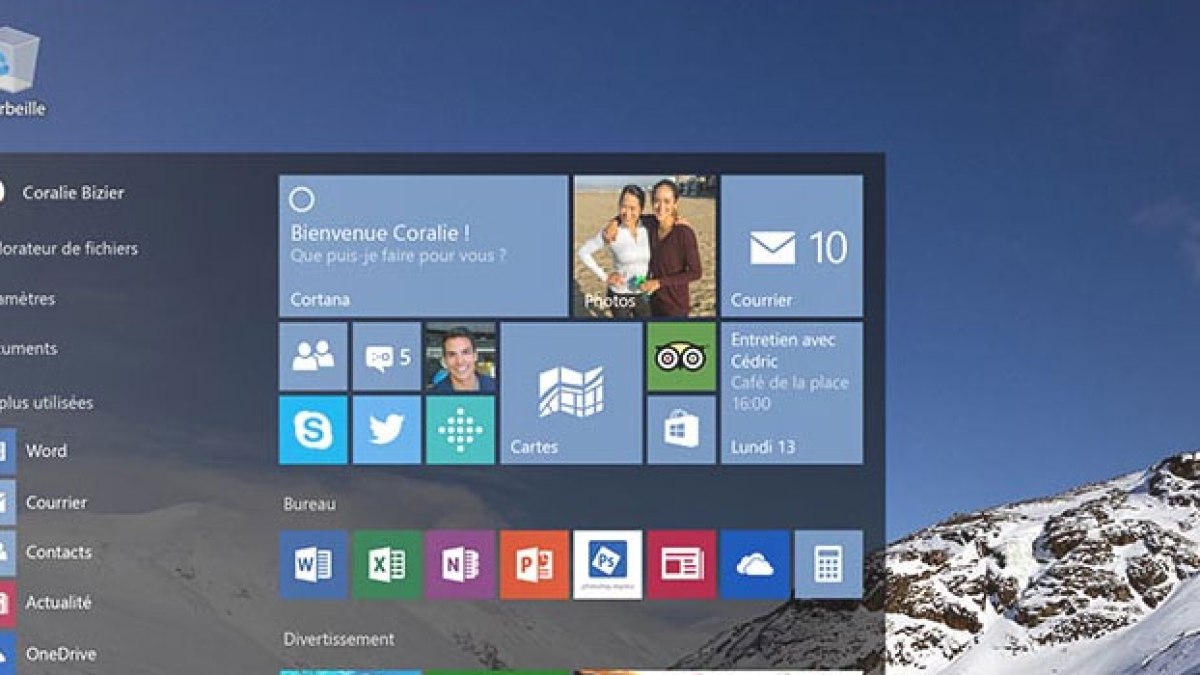The height and width of the screenshot is (675, 1200).
Task: Click the Bureau group heading
Action: 309,504
